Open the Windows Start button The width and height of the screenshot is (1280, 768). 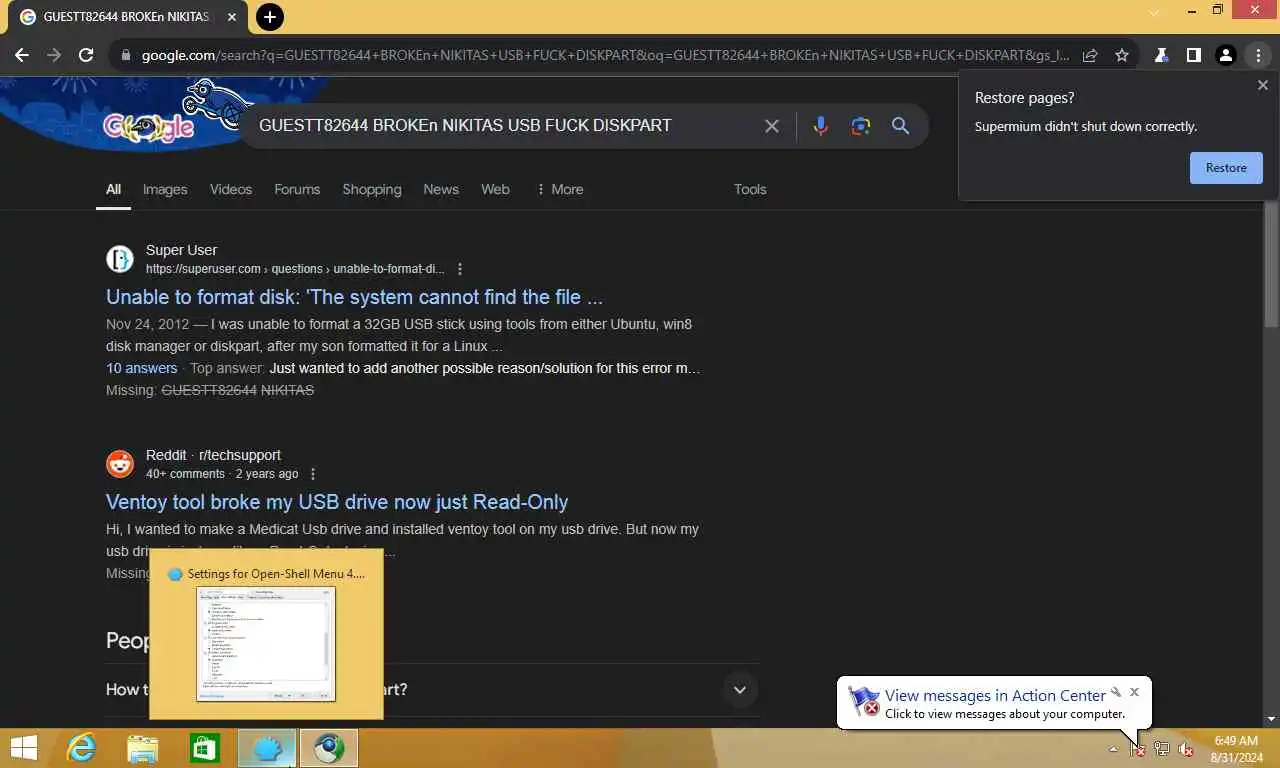click(x=23, y=748)
